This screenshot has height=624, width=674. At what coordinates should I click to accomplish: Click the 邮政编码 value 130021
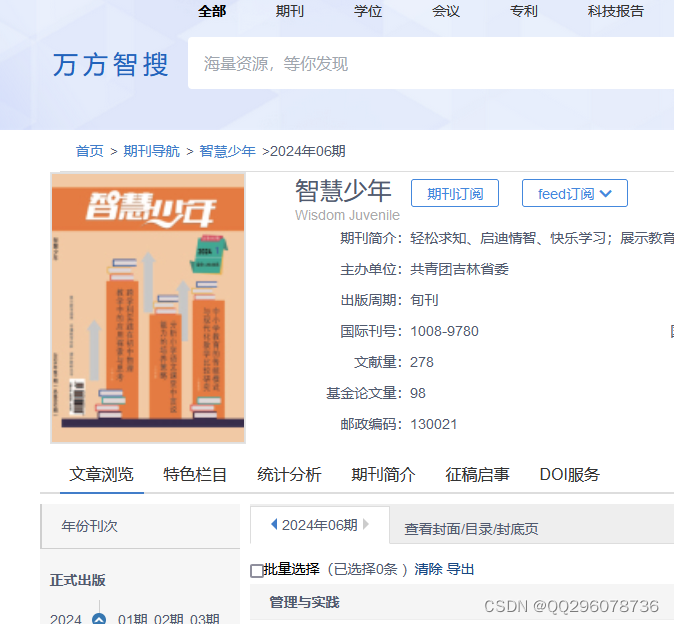[433, 425]
